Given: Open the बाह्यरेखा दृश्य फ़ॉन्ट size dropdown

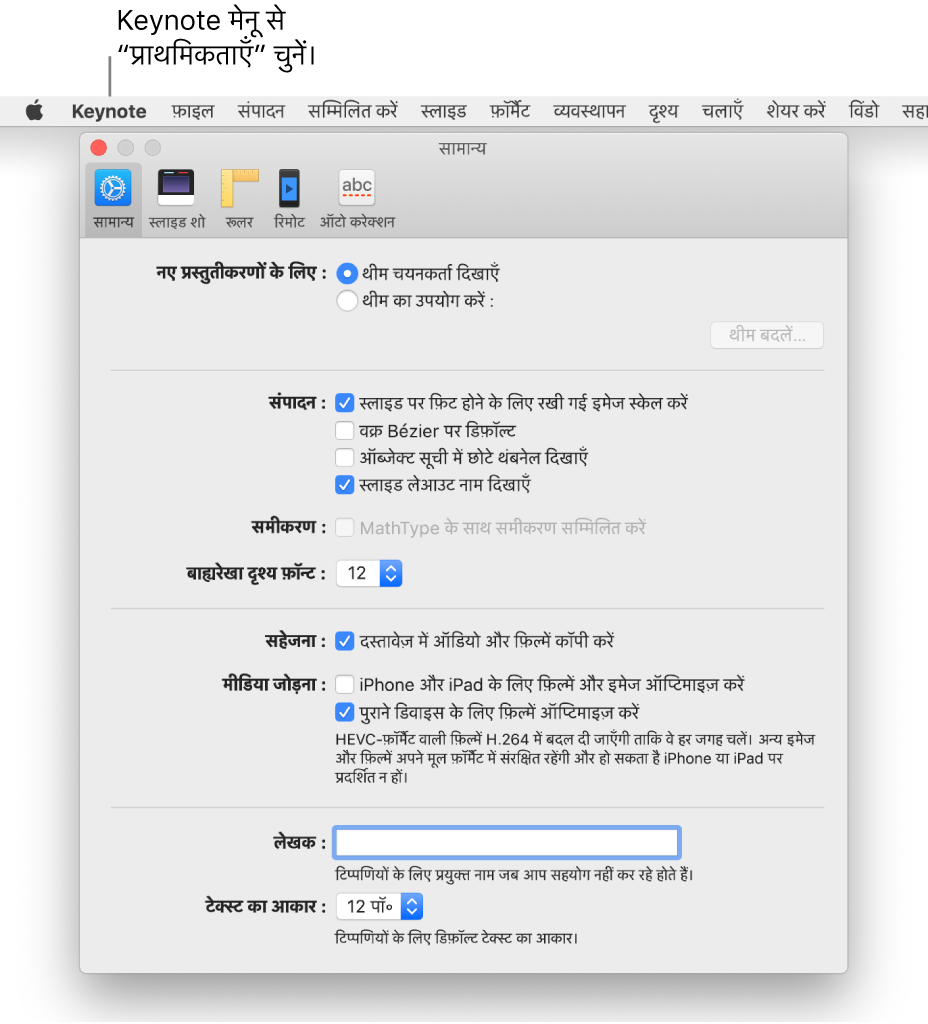Looking at the screenshot, I should (369, 573).
